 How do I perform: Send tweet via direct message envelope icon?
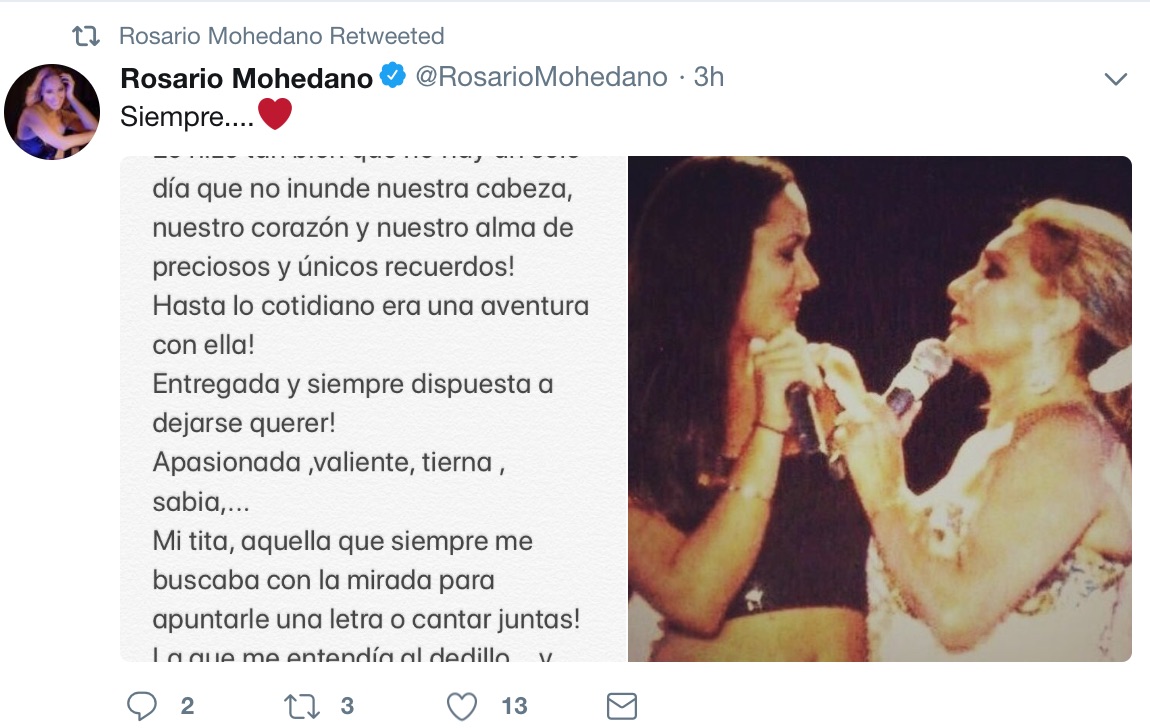(622, 707)
